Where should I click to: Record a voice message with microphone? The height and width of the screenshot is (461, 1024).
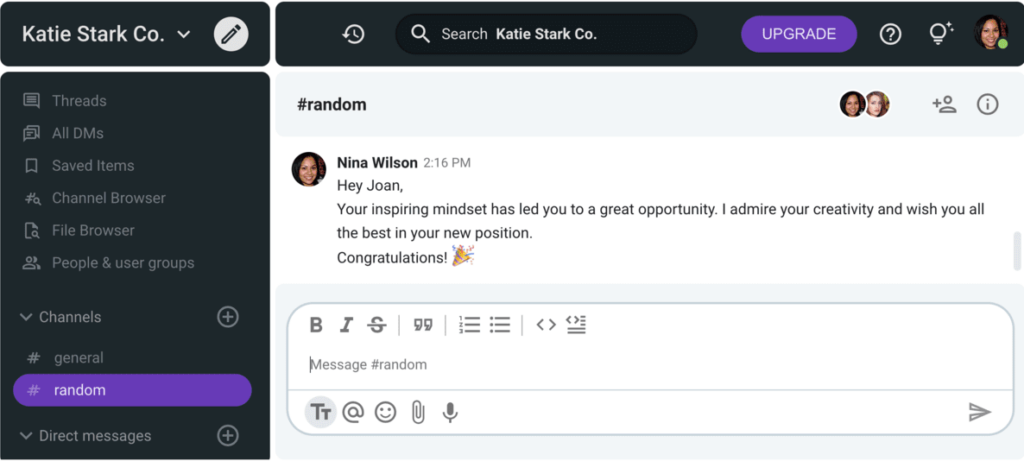tap(451, 412)
